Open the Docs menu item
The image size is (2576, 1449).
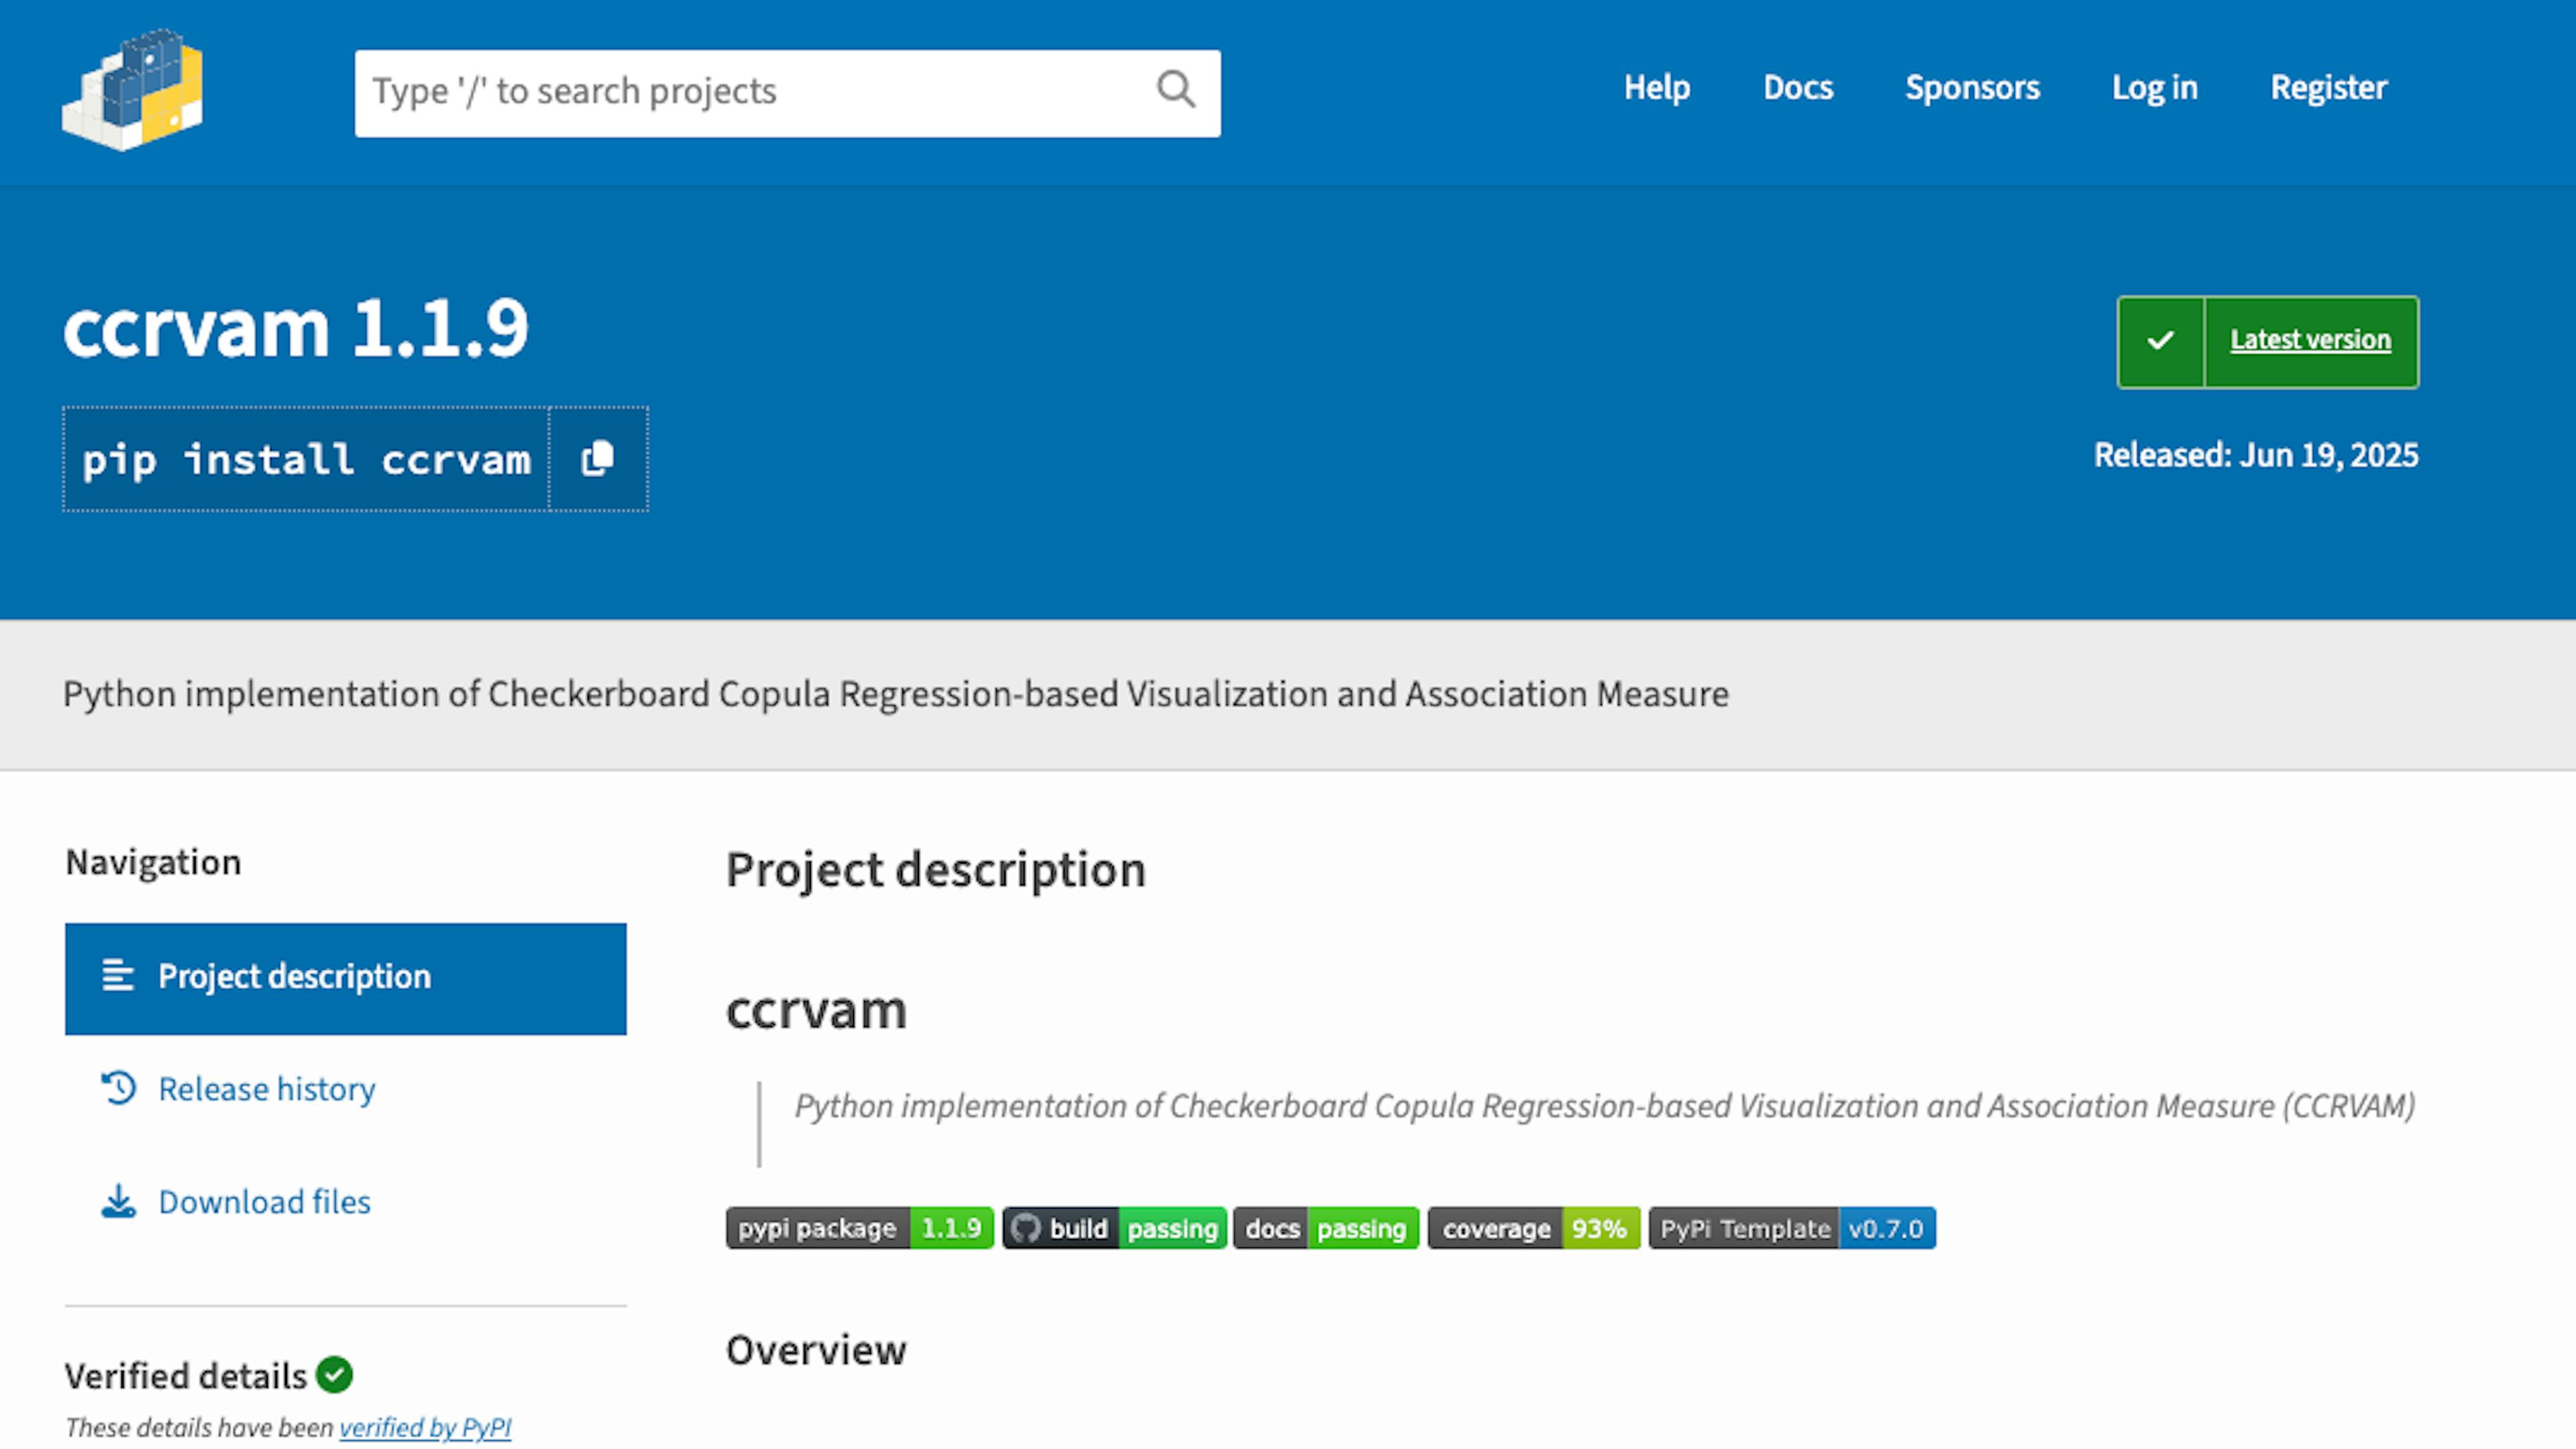1798,88
